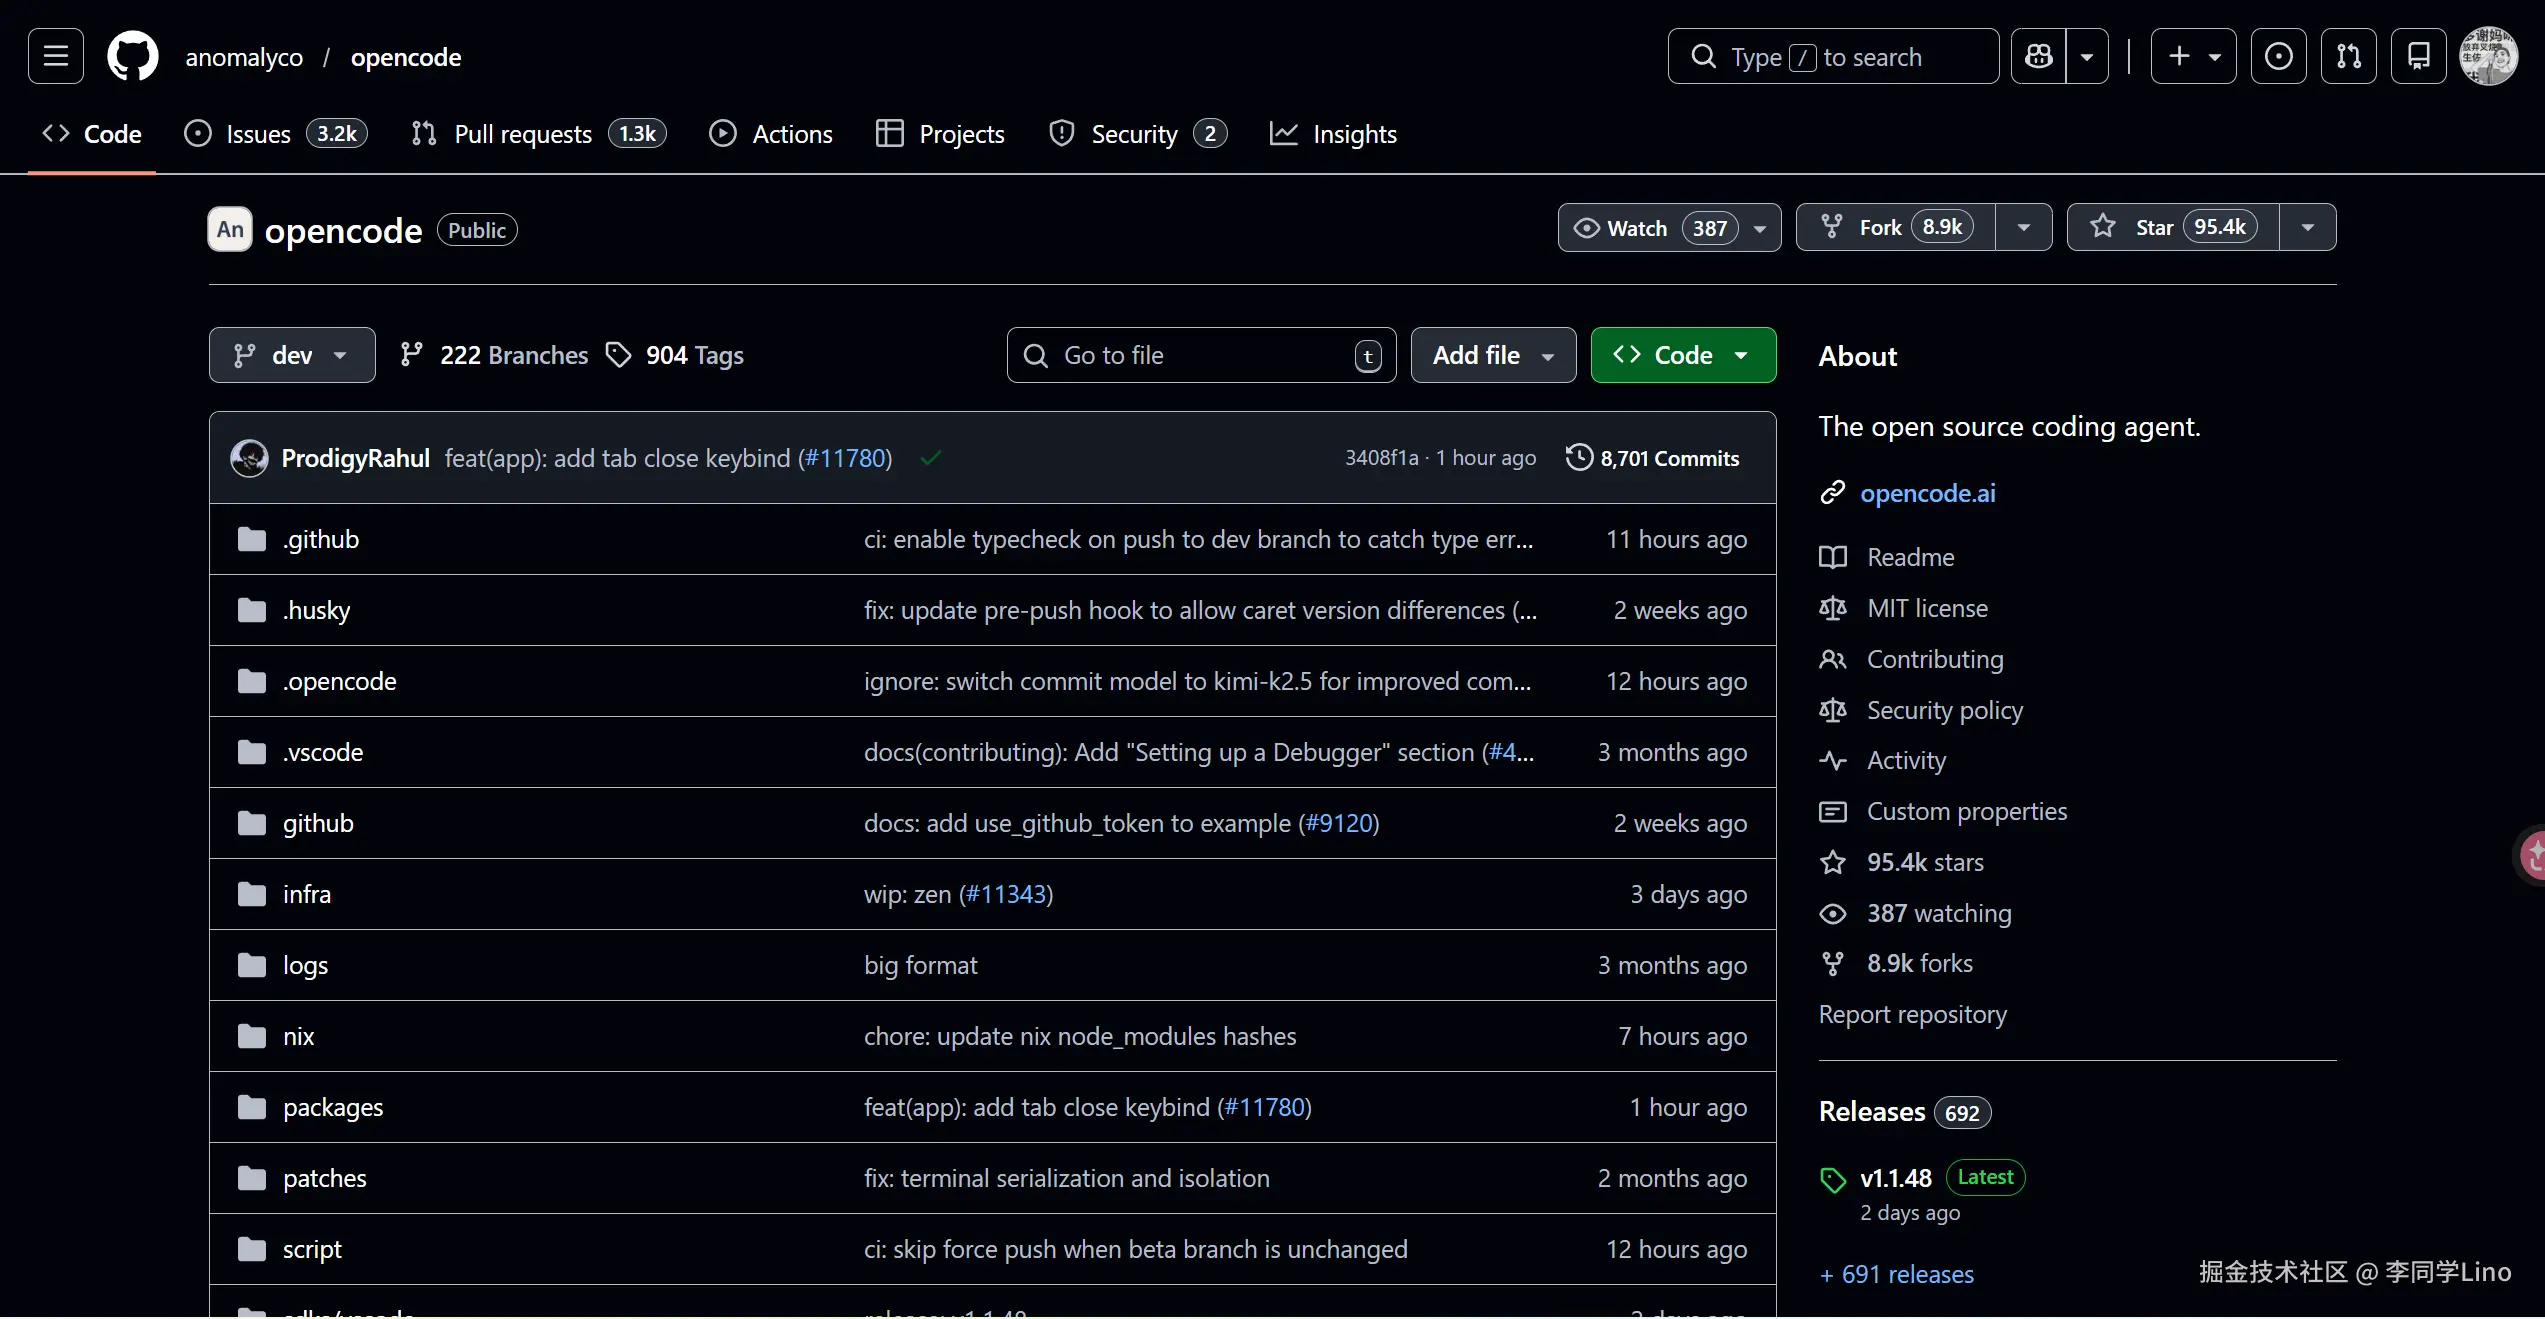2545x1319 pixels.
Task: Open the + 691 releases link
Action: [x=1896, y=1275]
